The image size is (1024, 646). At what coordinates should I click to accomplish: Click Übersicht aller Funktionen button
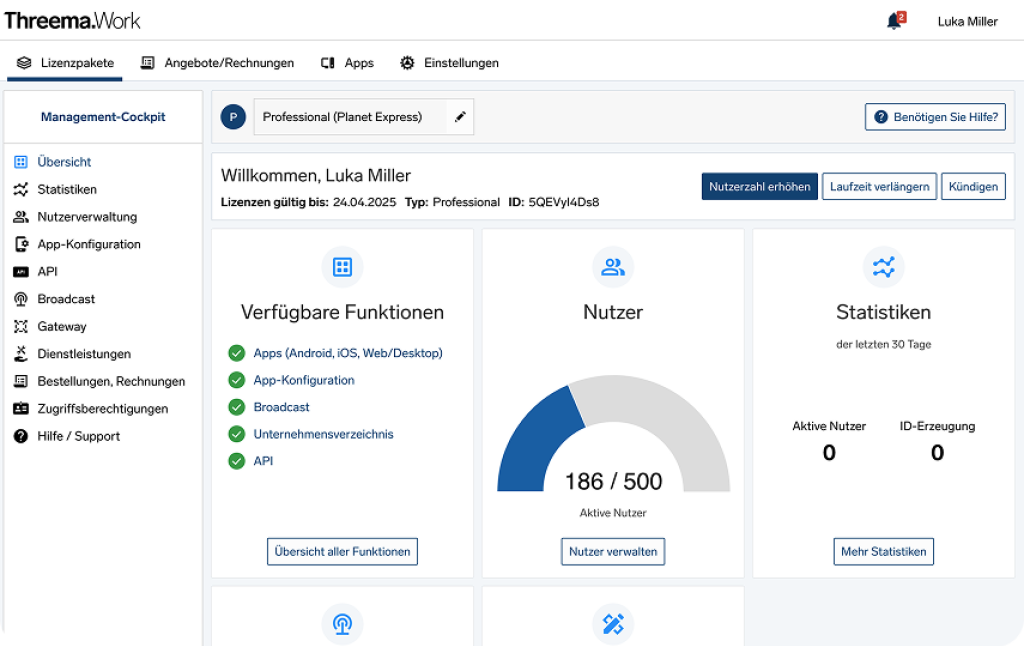[x=342, y=552]
